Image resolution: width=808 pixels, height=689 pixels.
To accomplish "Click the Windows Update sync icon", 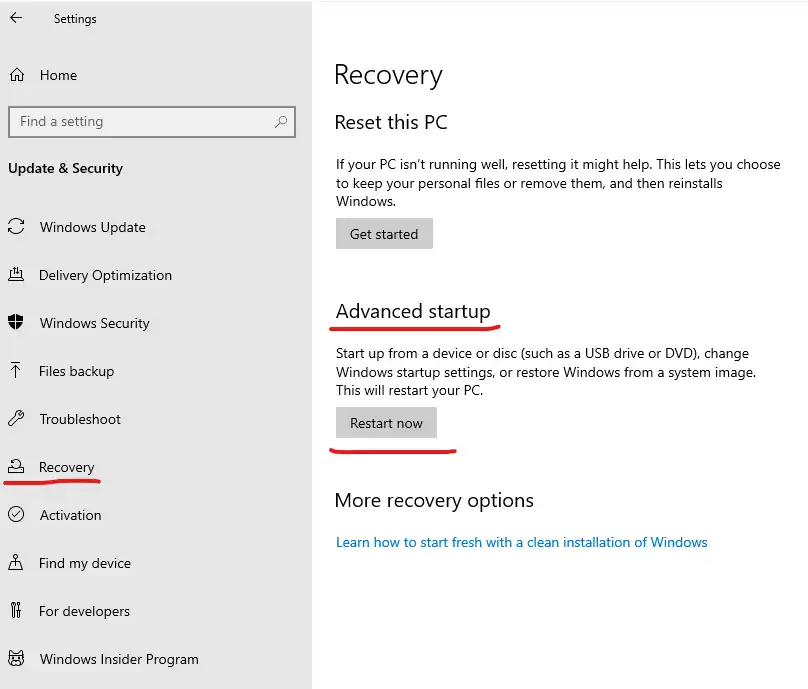I will click(x=16, y=227).
